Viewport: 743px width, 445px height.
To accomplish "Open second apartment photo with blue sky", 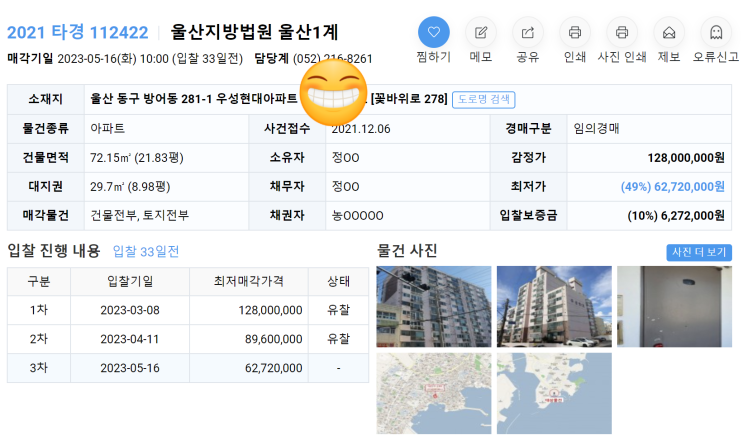I will coord(554,306).
